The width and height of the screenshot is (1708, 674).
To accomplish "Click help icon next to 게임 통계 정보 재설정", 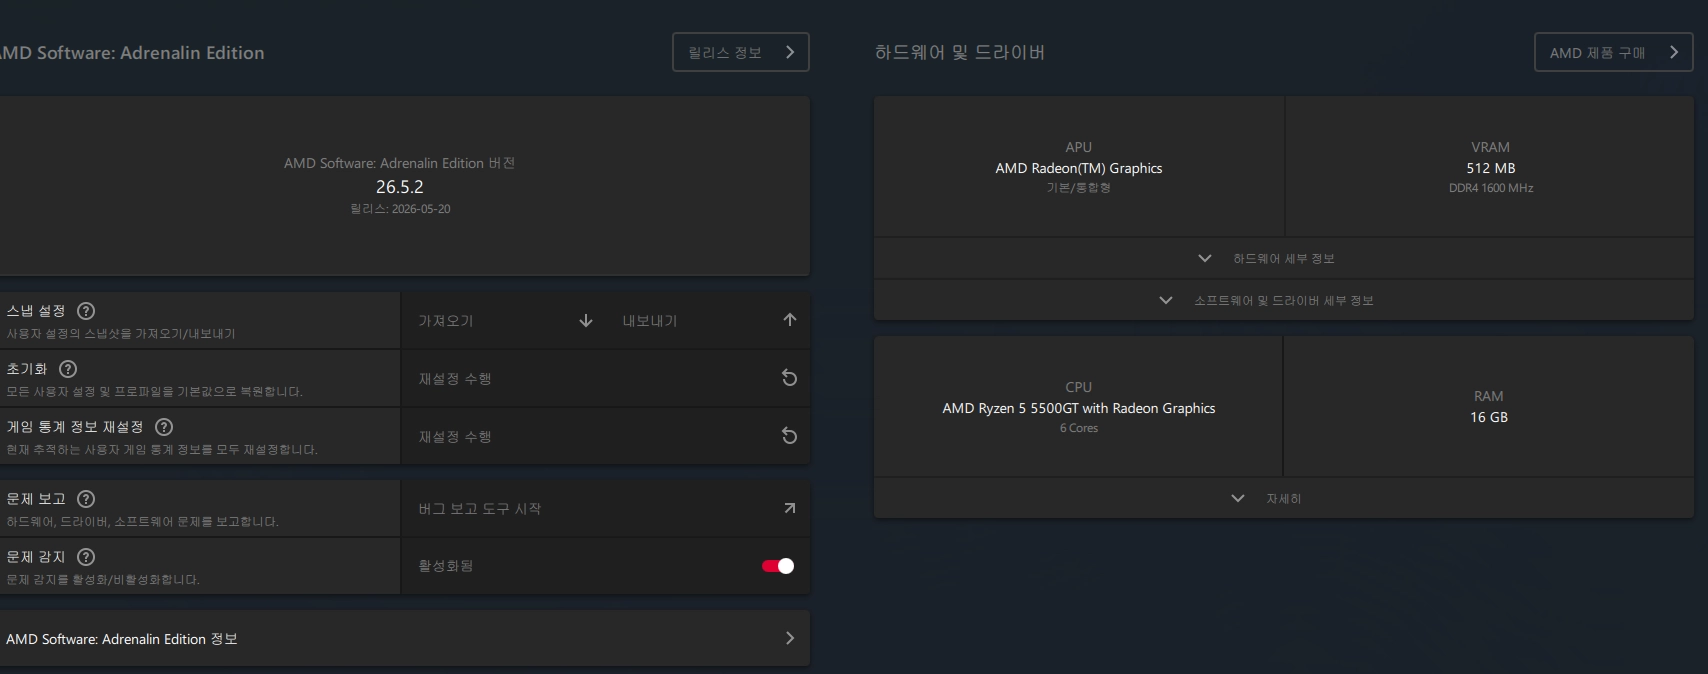I will (164, 427).
